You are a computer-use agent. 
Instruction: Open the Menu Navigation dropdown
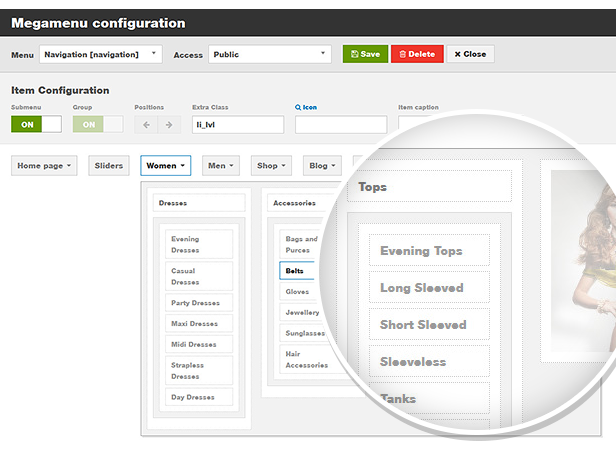[100, 54]
